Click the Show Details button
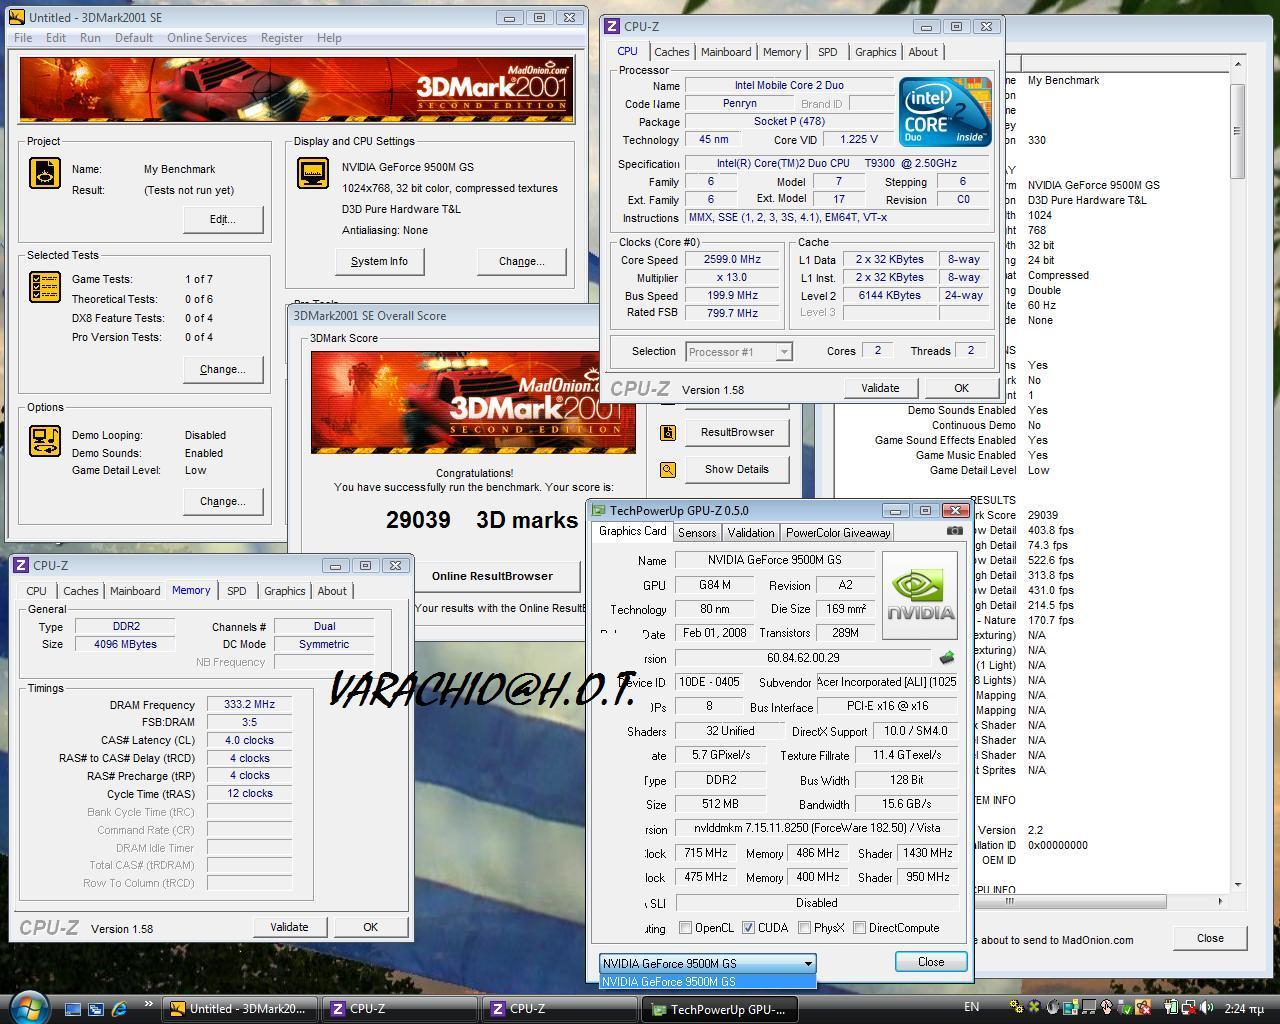This screenshot has width=1280, height=1024. click(x=737, y=469)
